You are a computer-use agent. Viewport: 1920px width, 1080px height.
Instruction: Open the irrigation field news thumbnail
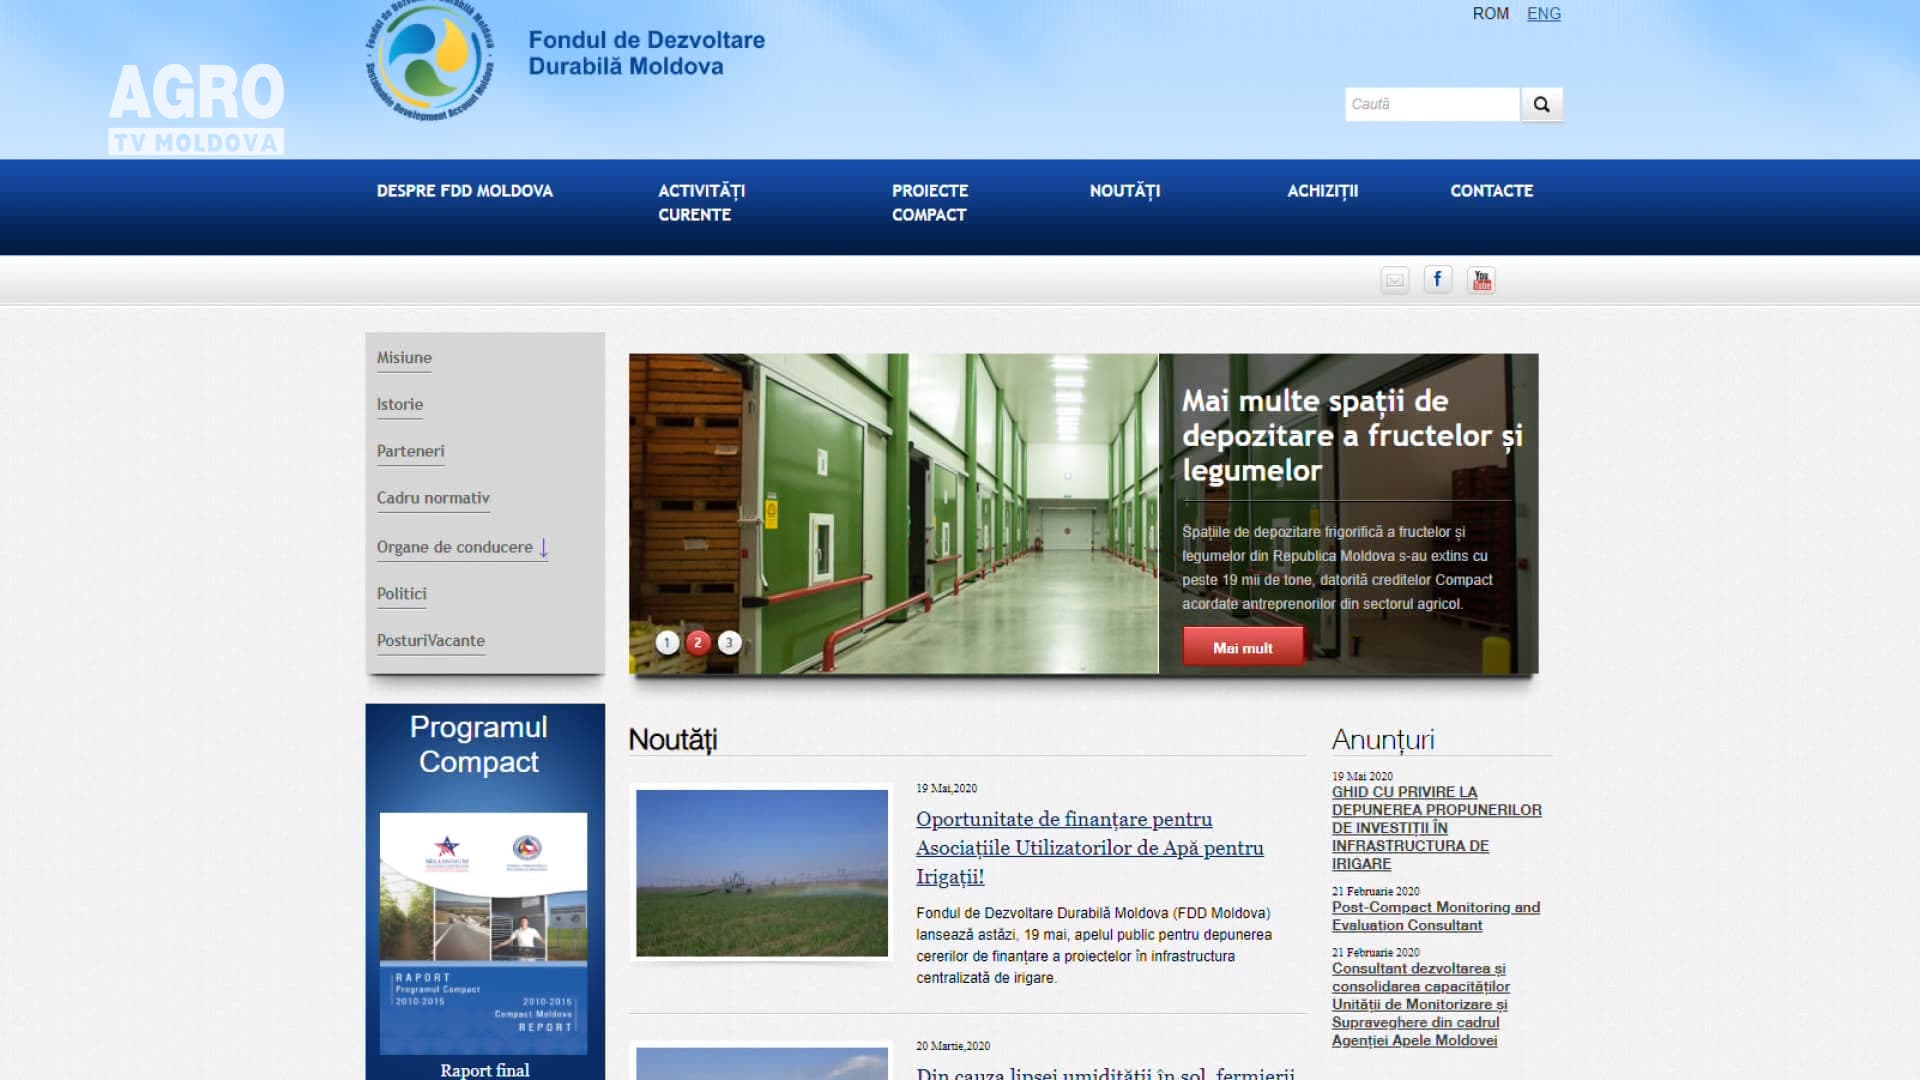click(762, 873)
